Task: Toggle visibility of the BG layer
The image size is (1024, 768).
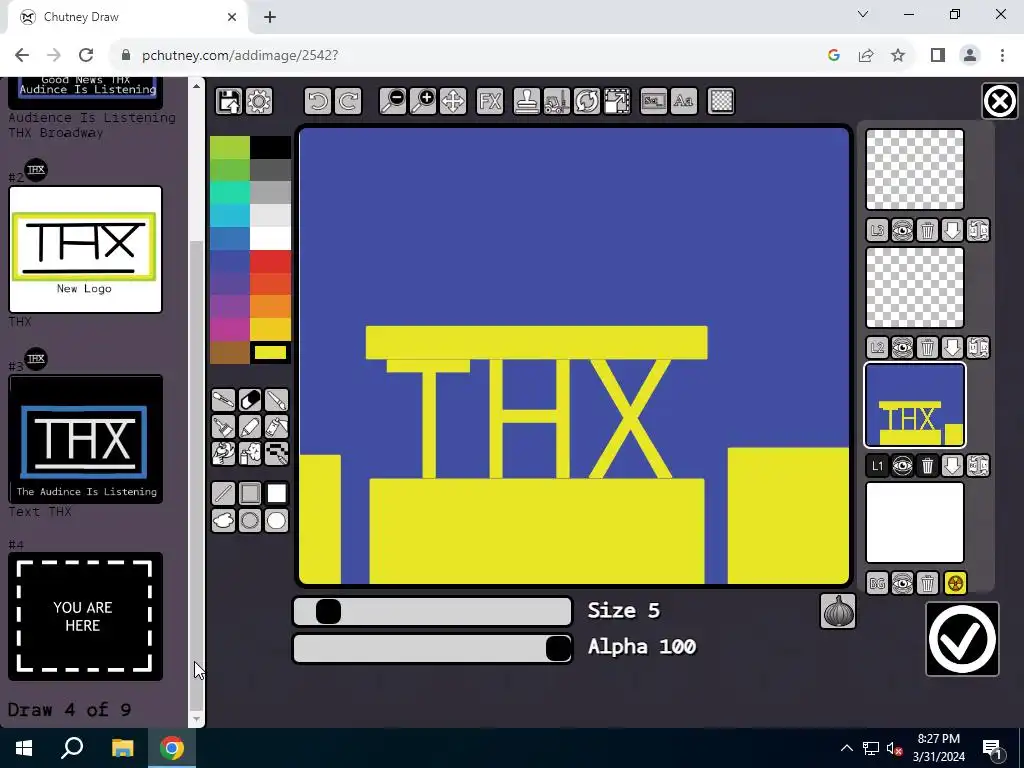Action: click(x=902, y=583)
